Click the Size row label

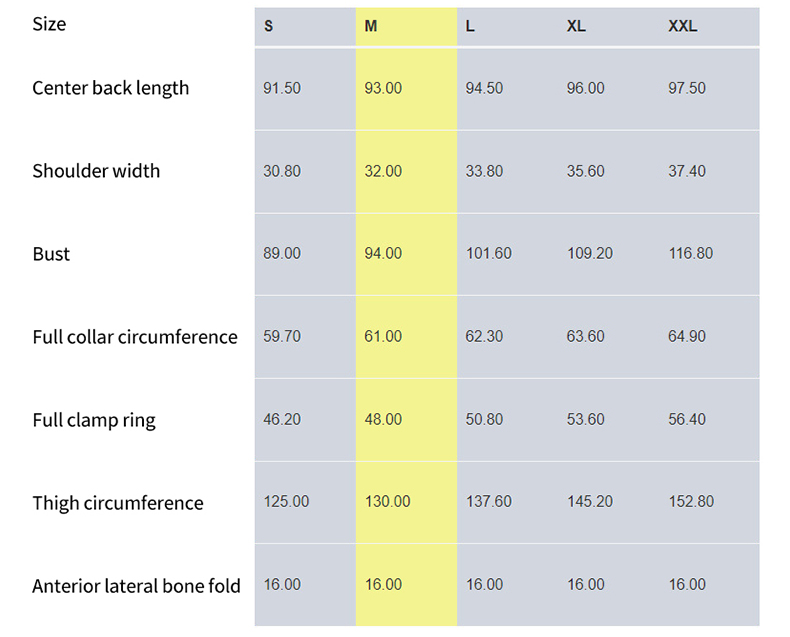pyautogui.click(x=49, y=23)
